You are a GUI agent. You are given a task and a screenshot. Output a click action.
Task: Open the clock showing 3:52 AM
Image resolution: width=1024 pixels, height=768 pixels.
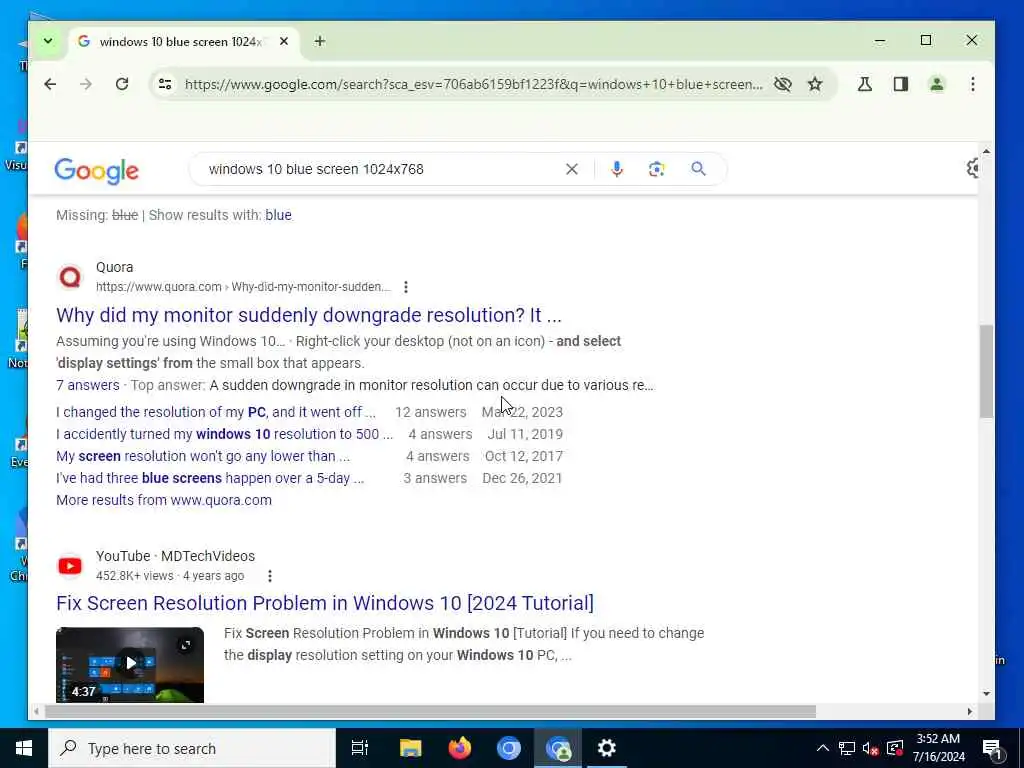(x=938, y=748)
